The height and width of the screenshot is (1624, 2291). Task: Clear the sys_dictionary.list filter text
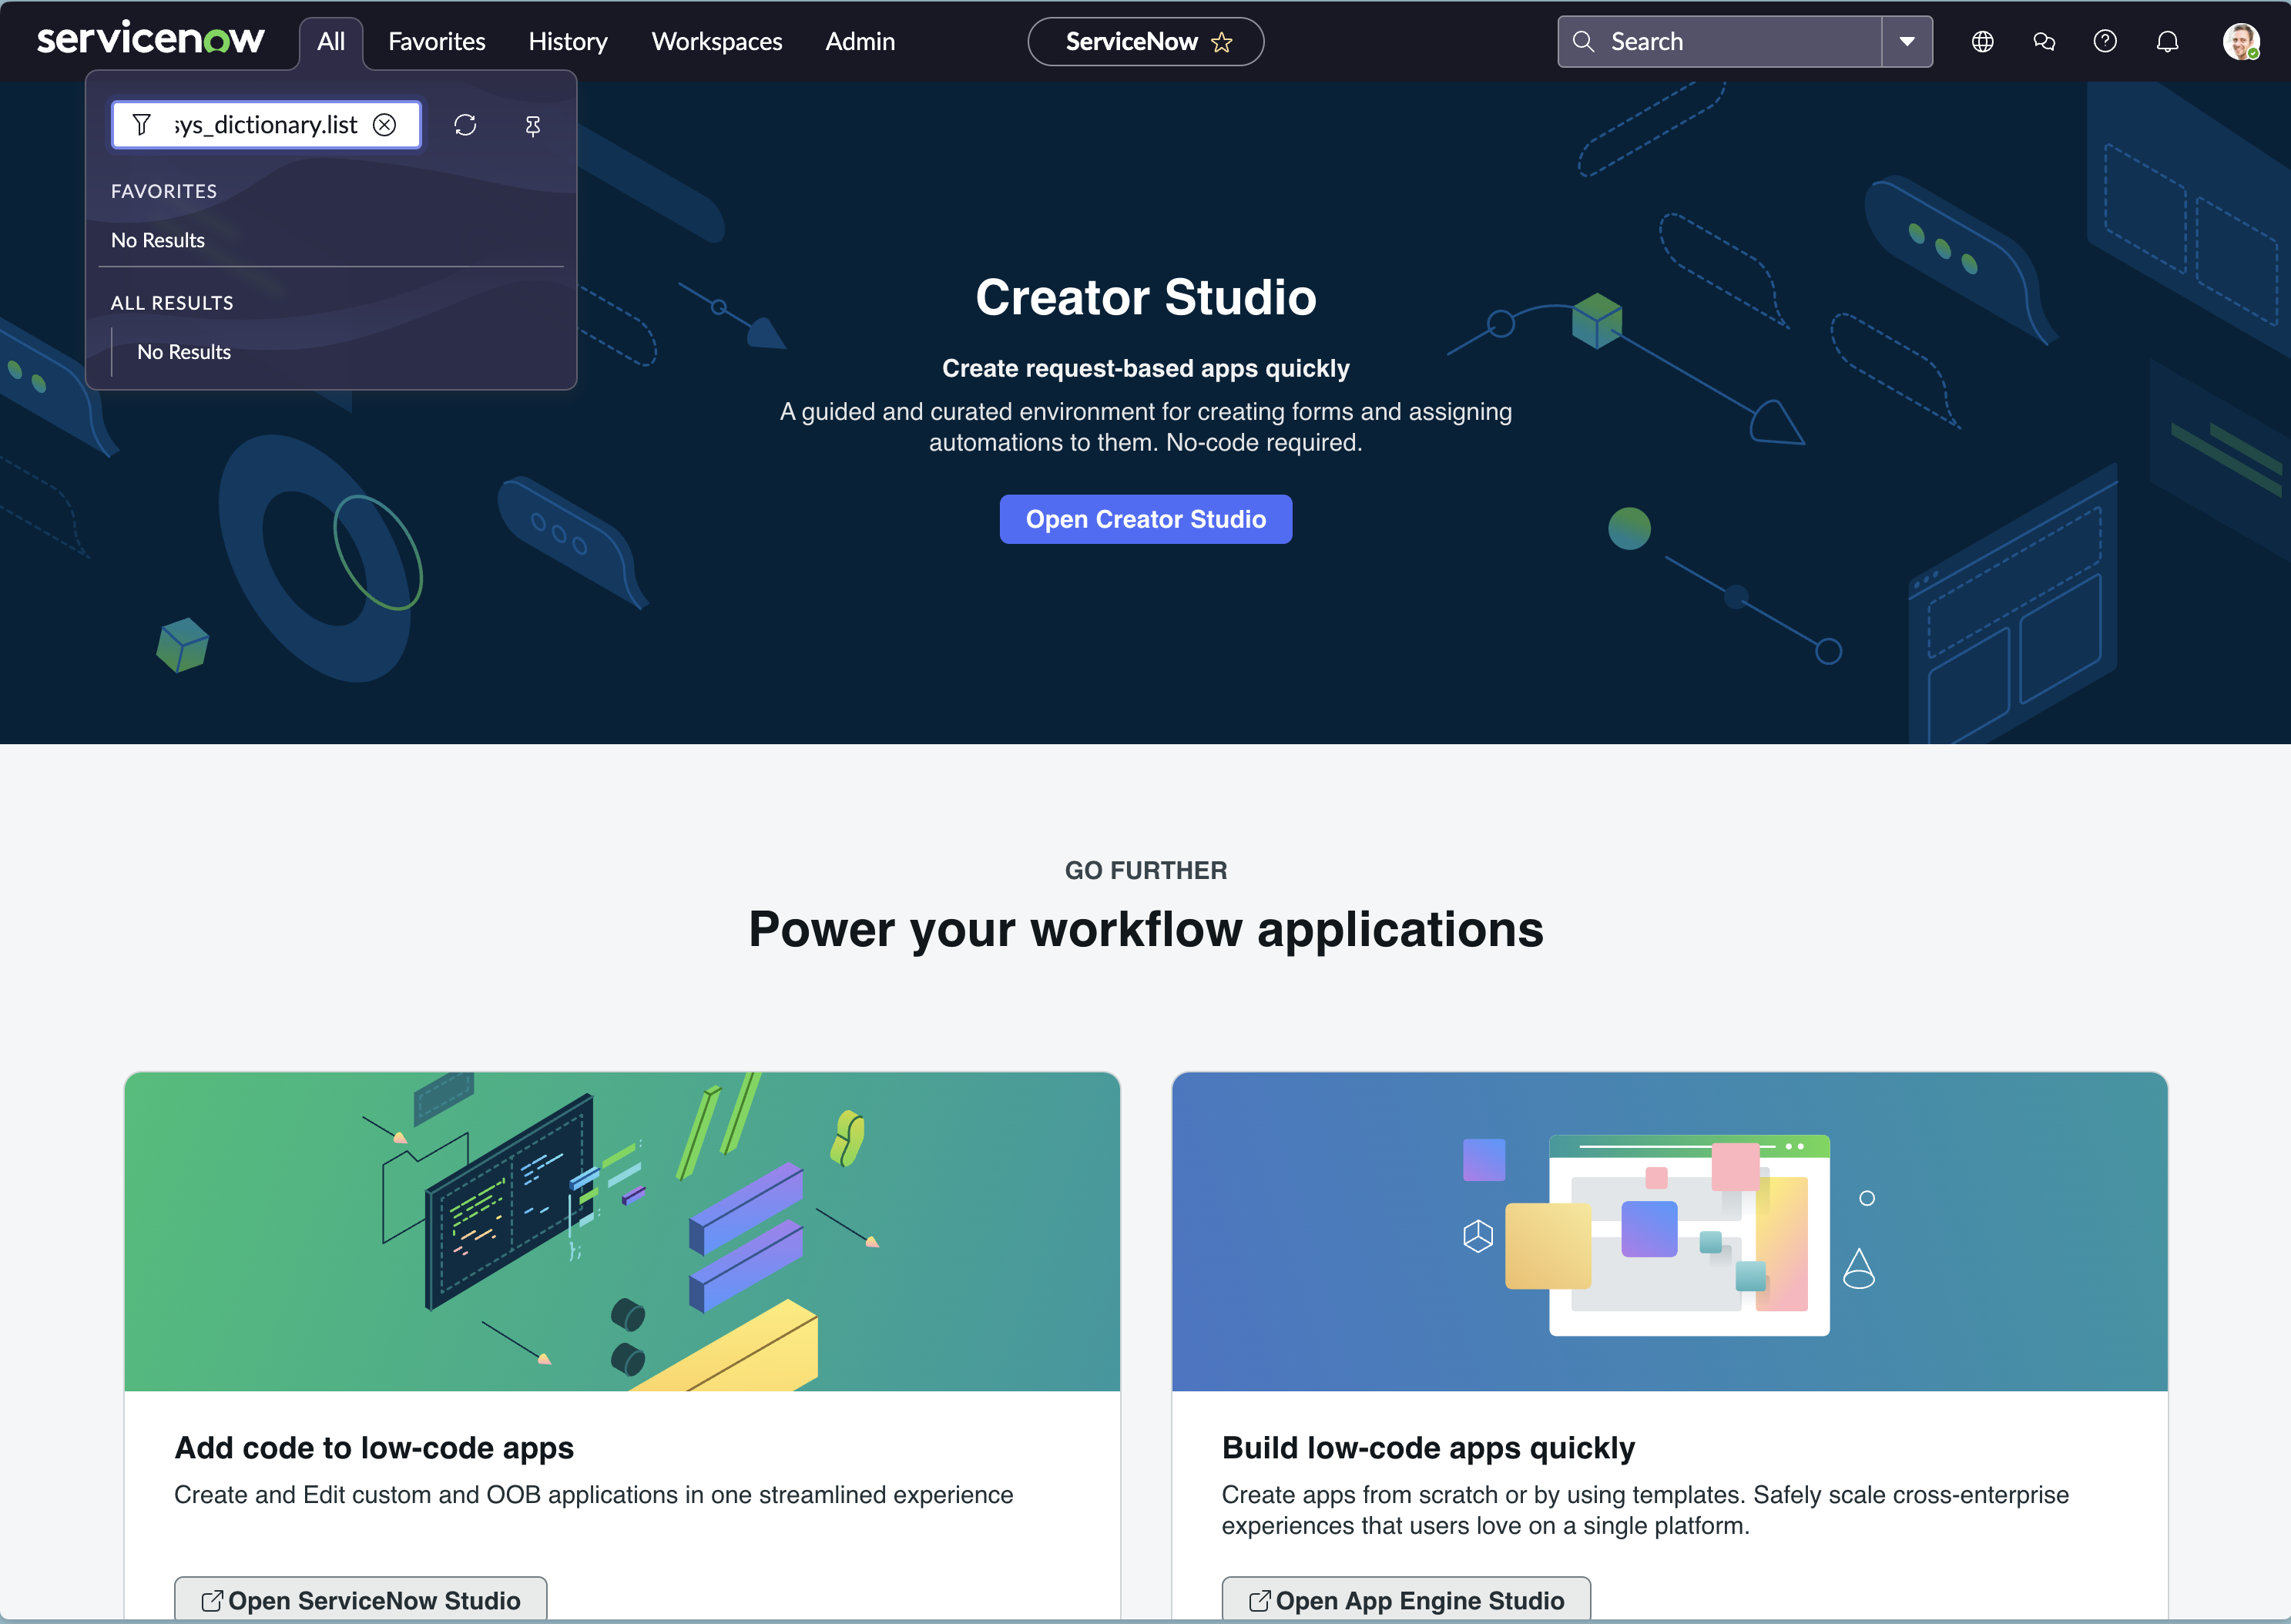point(385,125)
